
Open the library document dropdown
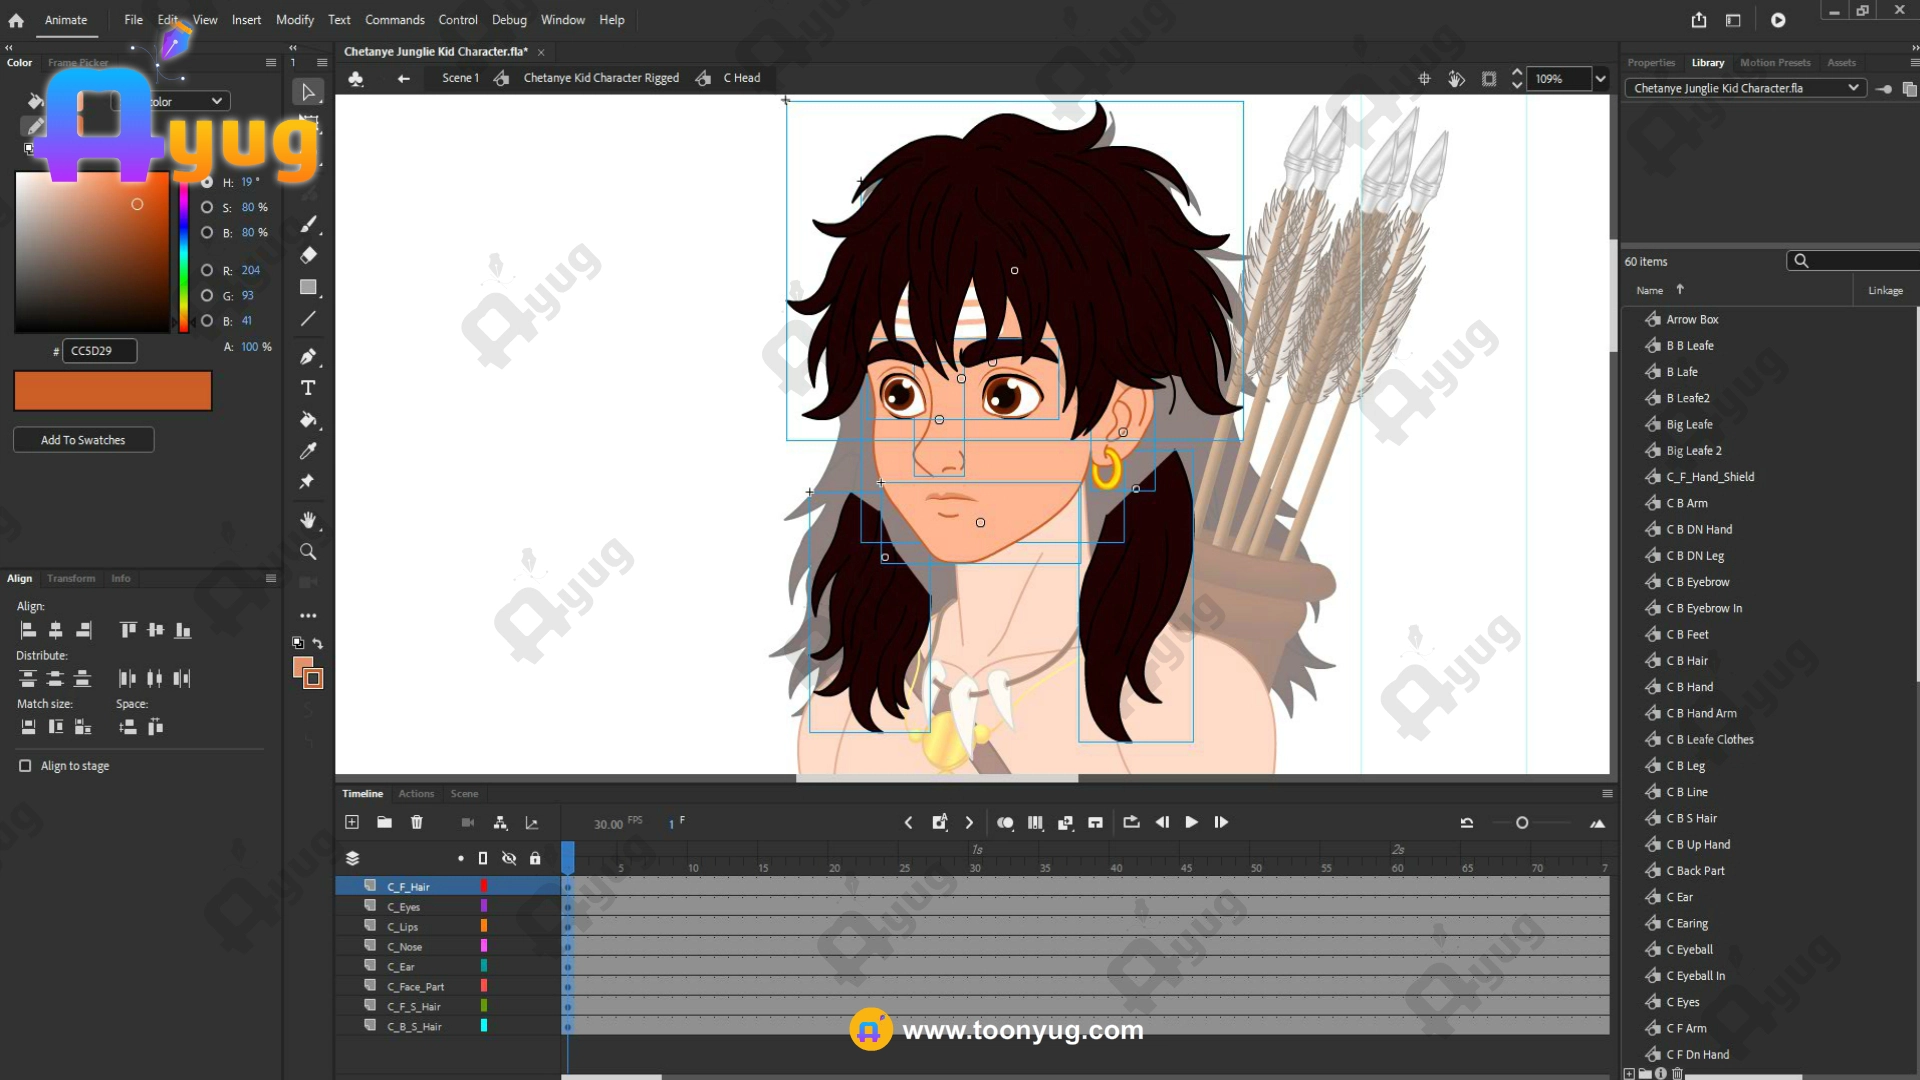1853,88
